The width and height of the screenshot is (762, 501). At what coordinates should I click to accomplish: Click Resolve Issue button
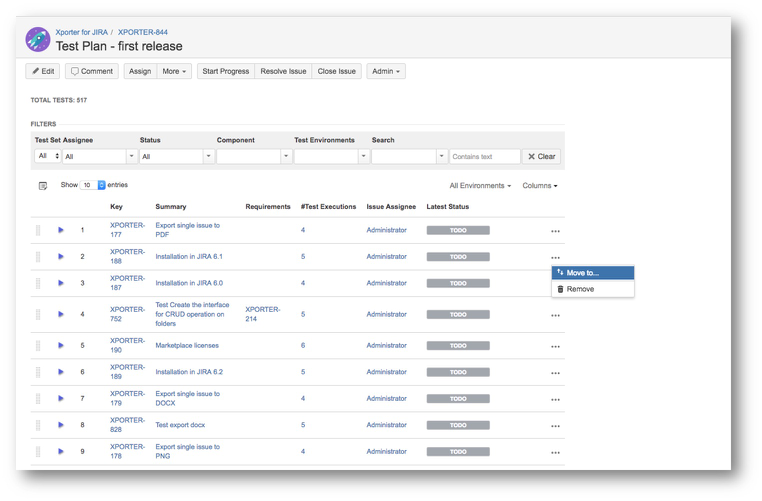(x=283, y=71)
